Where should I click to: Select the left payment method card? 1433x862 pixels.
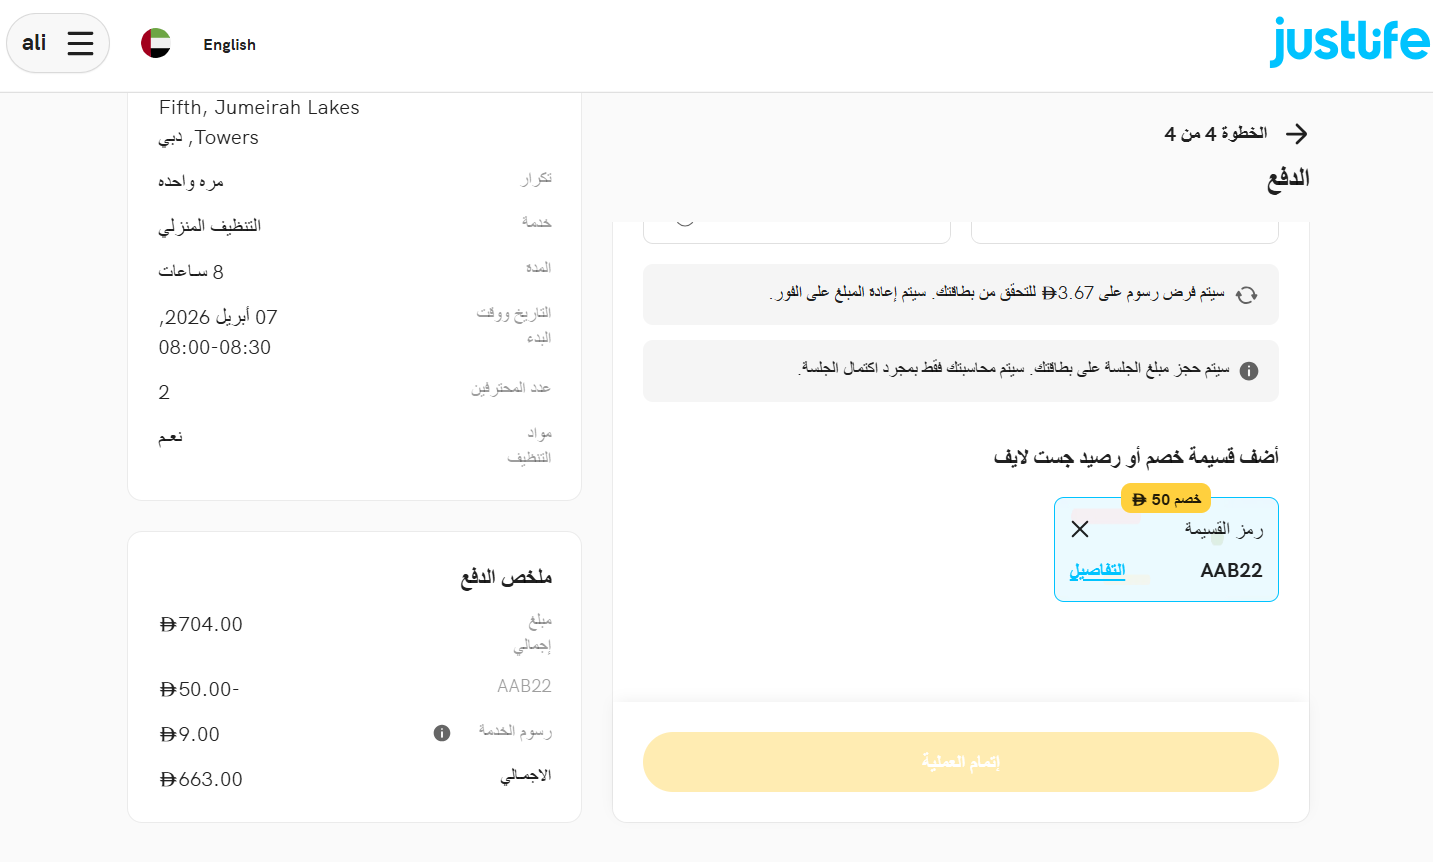pos(797,226)
